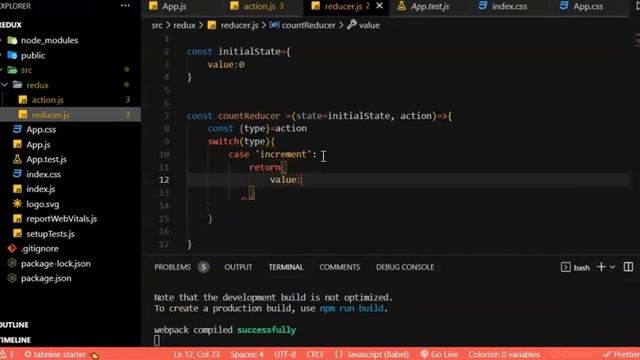Click the redux breadcrumb segment
This screenshot has height=360, width=640.
click(x=184, y=25)
